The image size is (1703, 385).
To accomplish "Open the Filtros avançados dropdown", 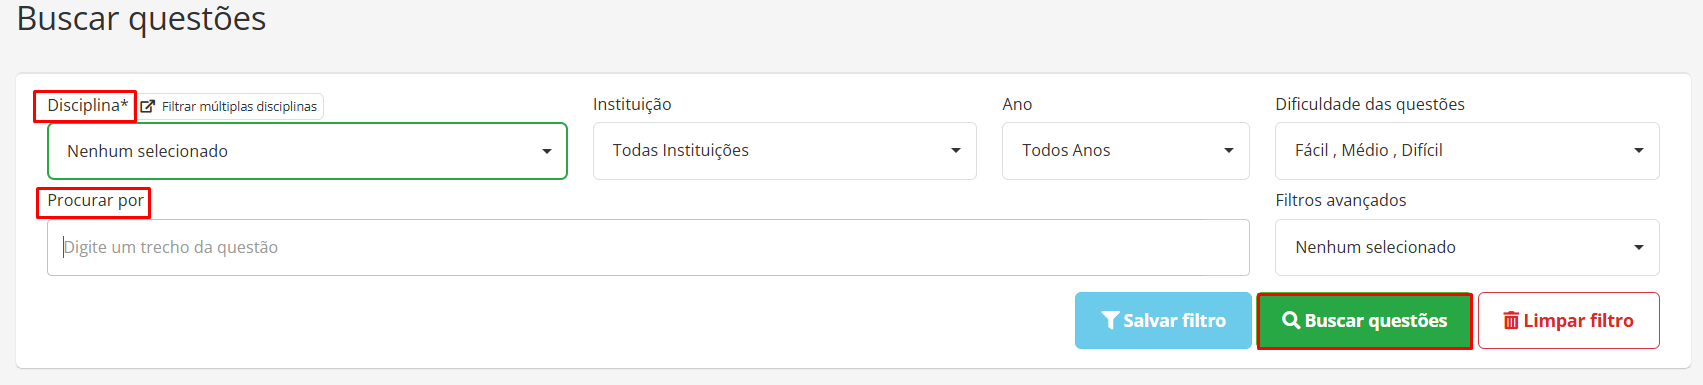I will click(x=1467, y=247).
